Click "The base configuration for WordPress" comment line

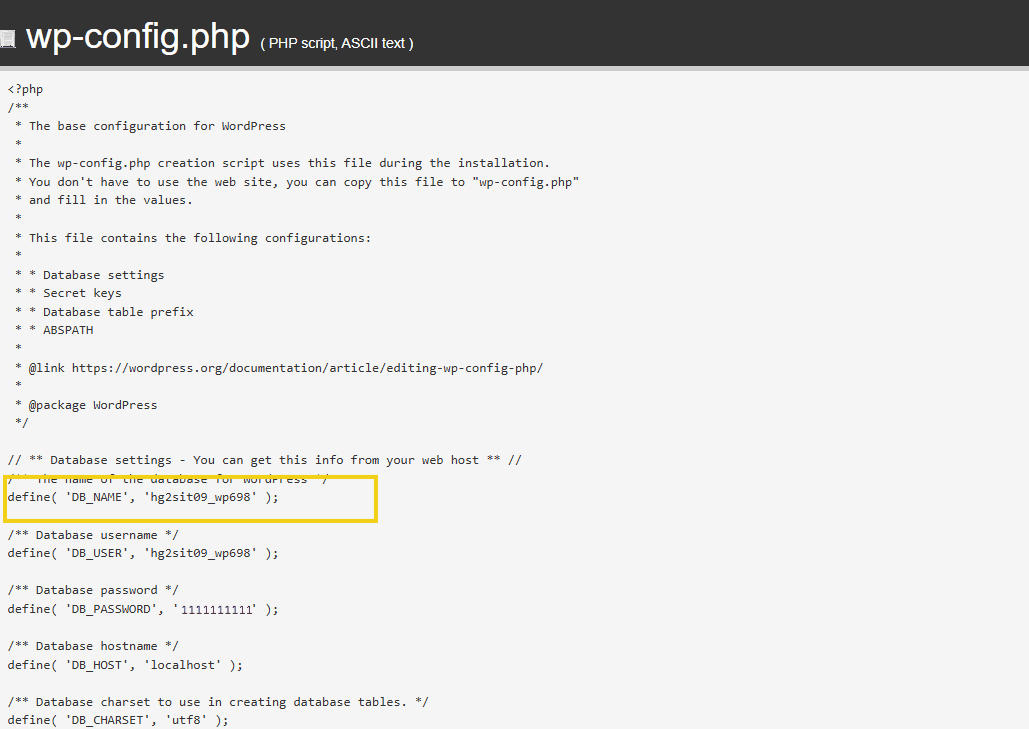point(150,126)
